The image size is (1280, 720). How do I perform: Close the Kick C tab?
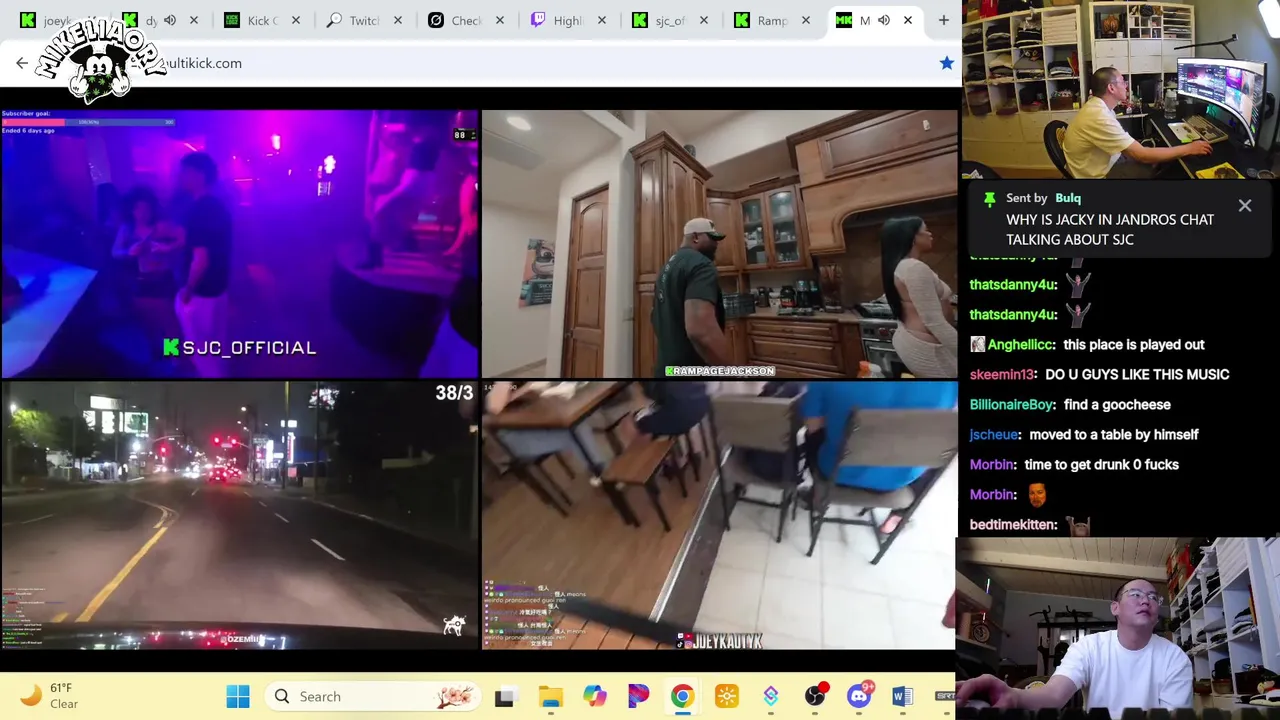pyautogui.click(x=296, y=20)
